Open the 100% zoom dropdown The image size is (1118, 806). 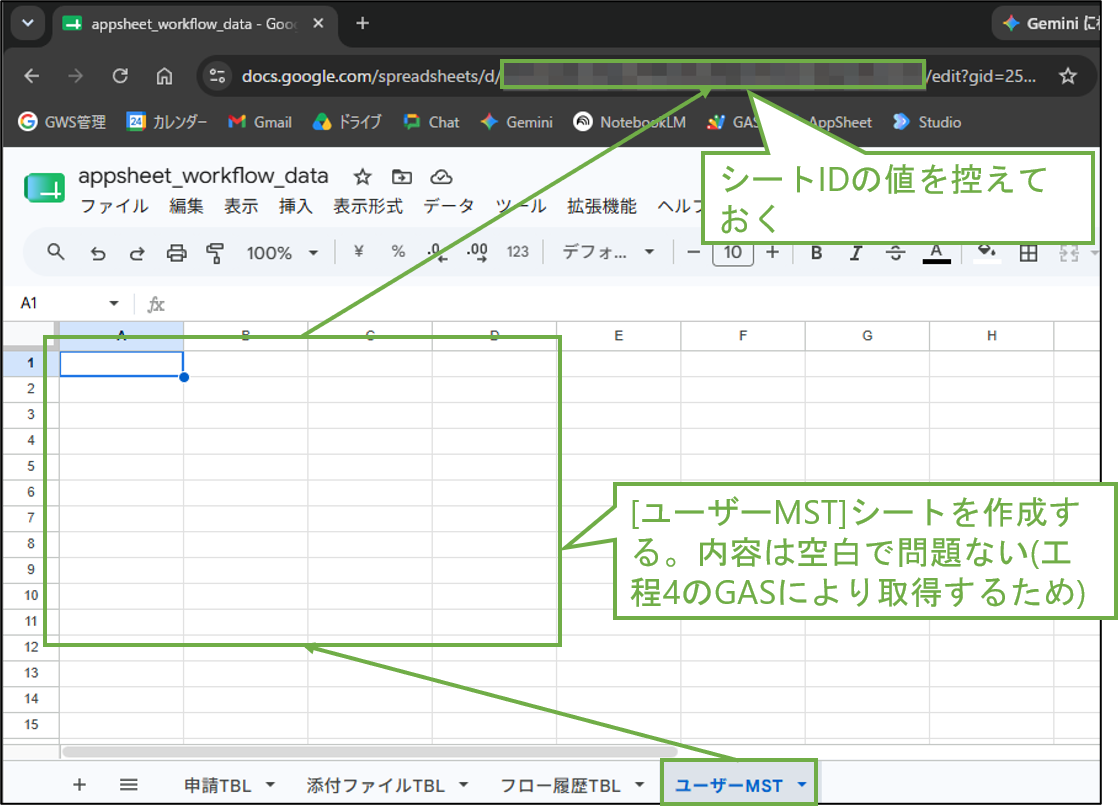pos(282,253)
